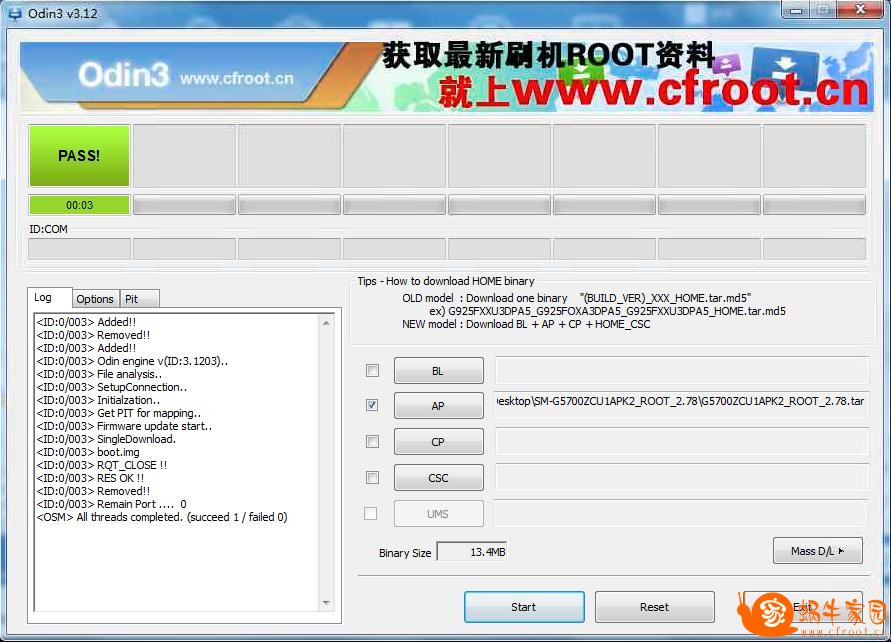Click the green 00:03 progress bar

point(80,205)
